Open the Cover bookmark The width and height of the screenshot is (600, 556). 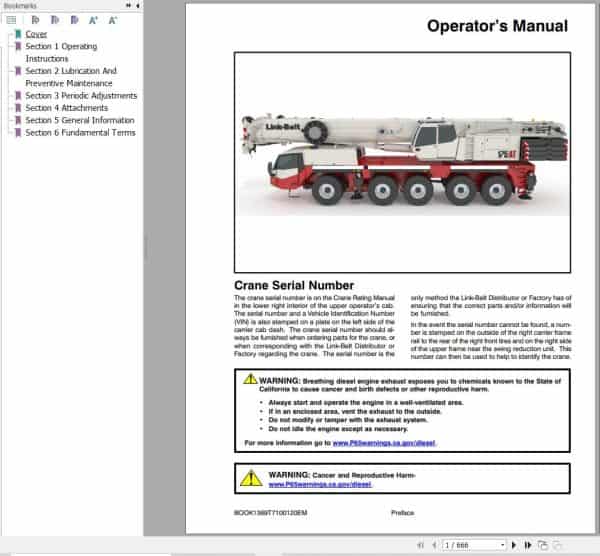[x=36, y=34]
